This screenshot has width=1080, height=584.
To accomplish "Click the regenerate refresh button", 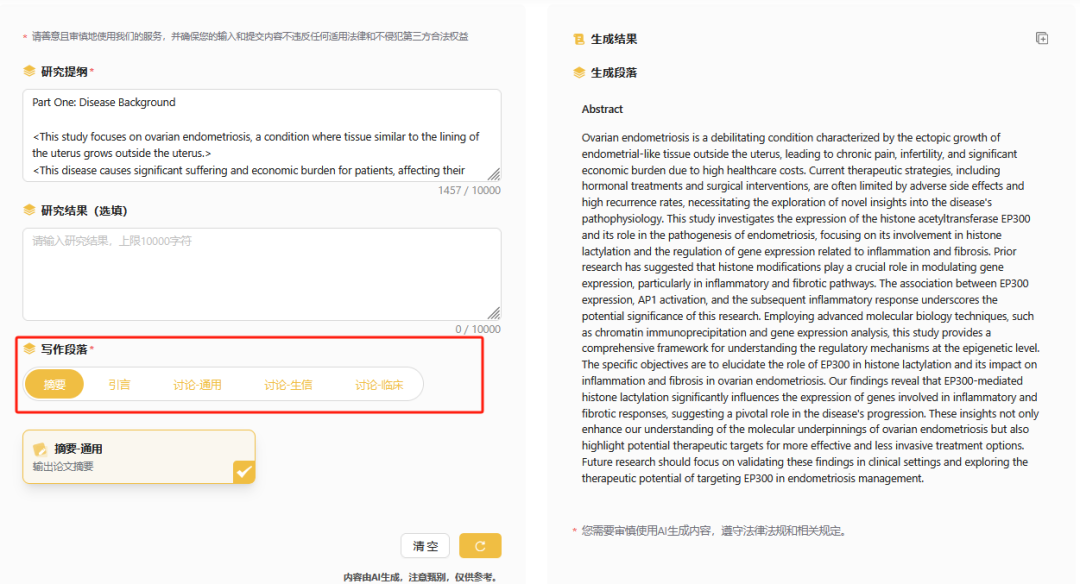I will pyautogui.click(x=480, y=545).
